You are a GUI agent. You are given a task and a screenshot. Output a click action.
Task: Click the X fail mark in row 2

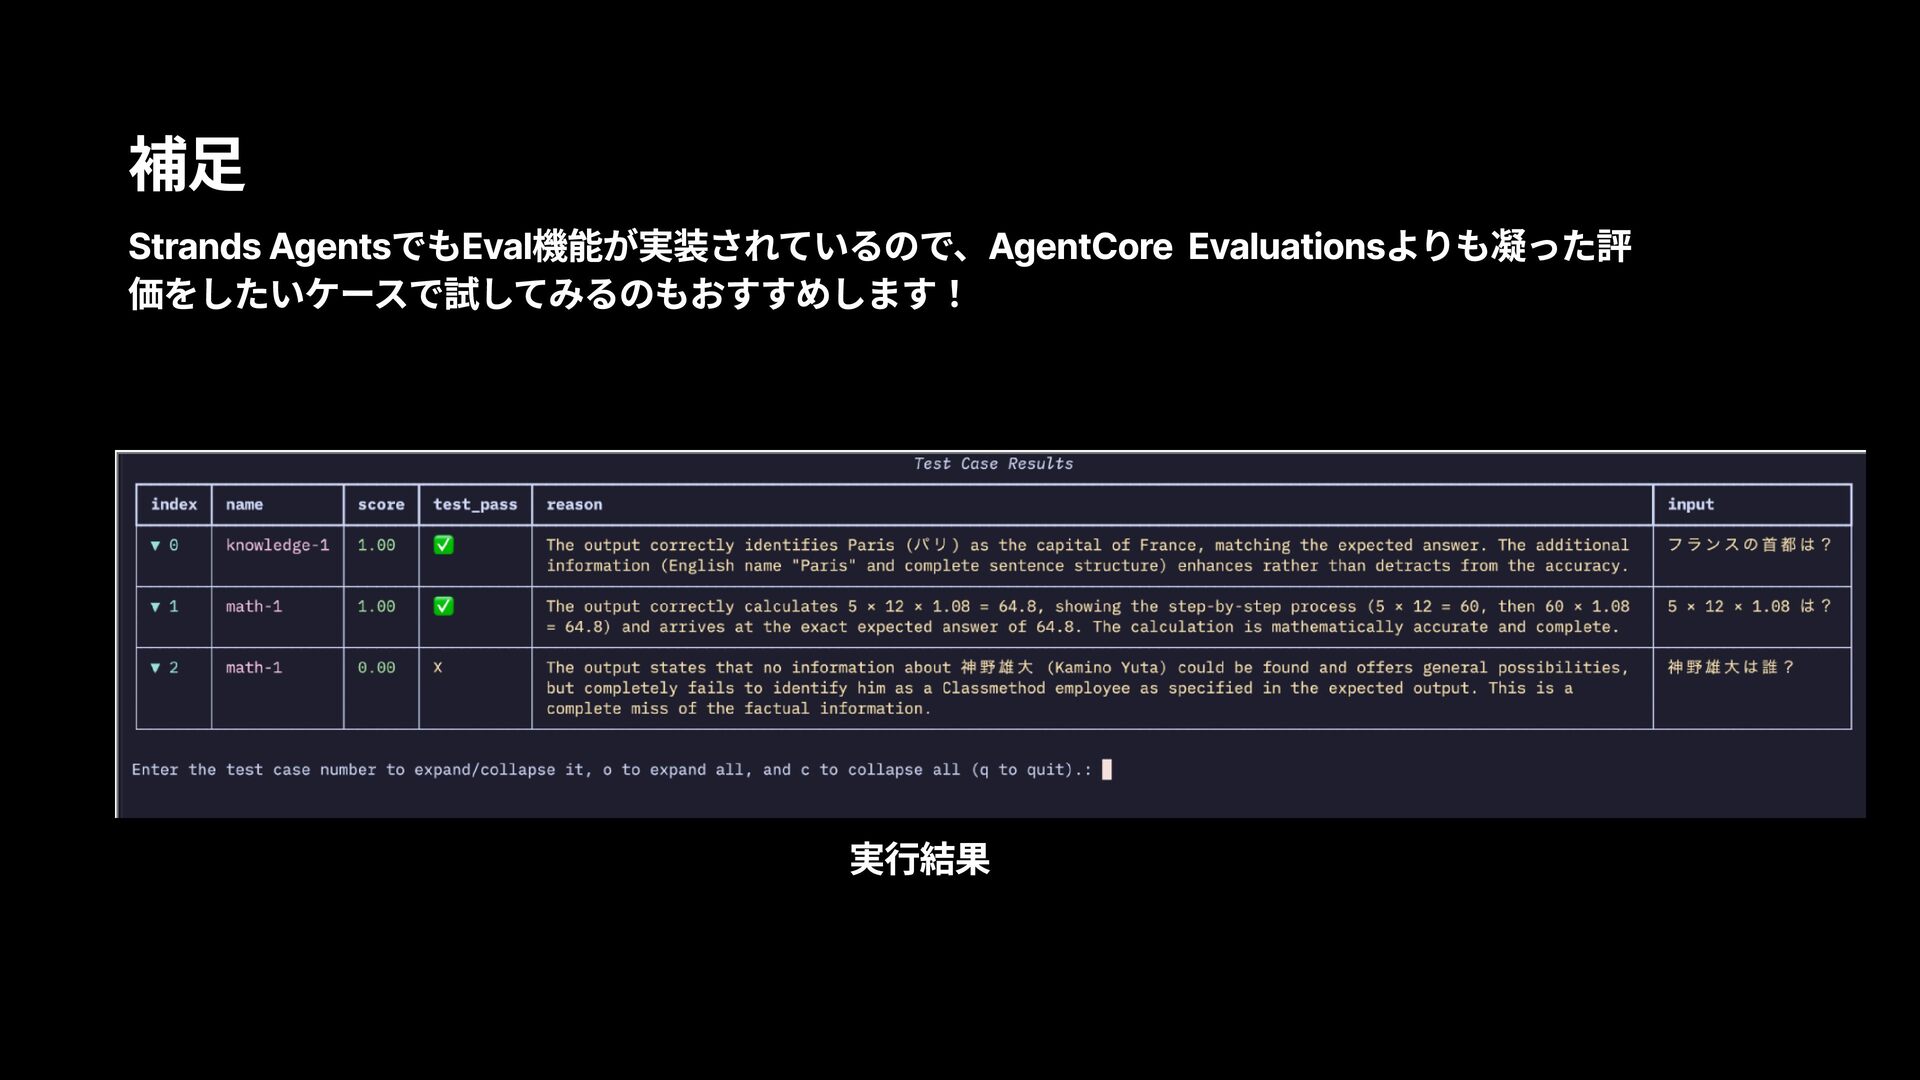click(x=438, y=667)
